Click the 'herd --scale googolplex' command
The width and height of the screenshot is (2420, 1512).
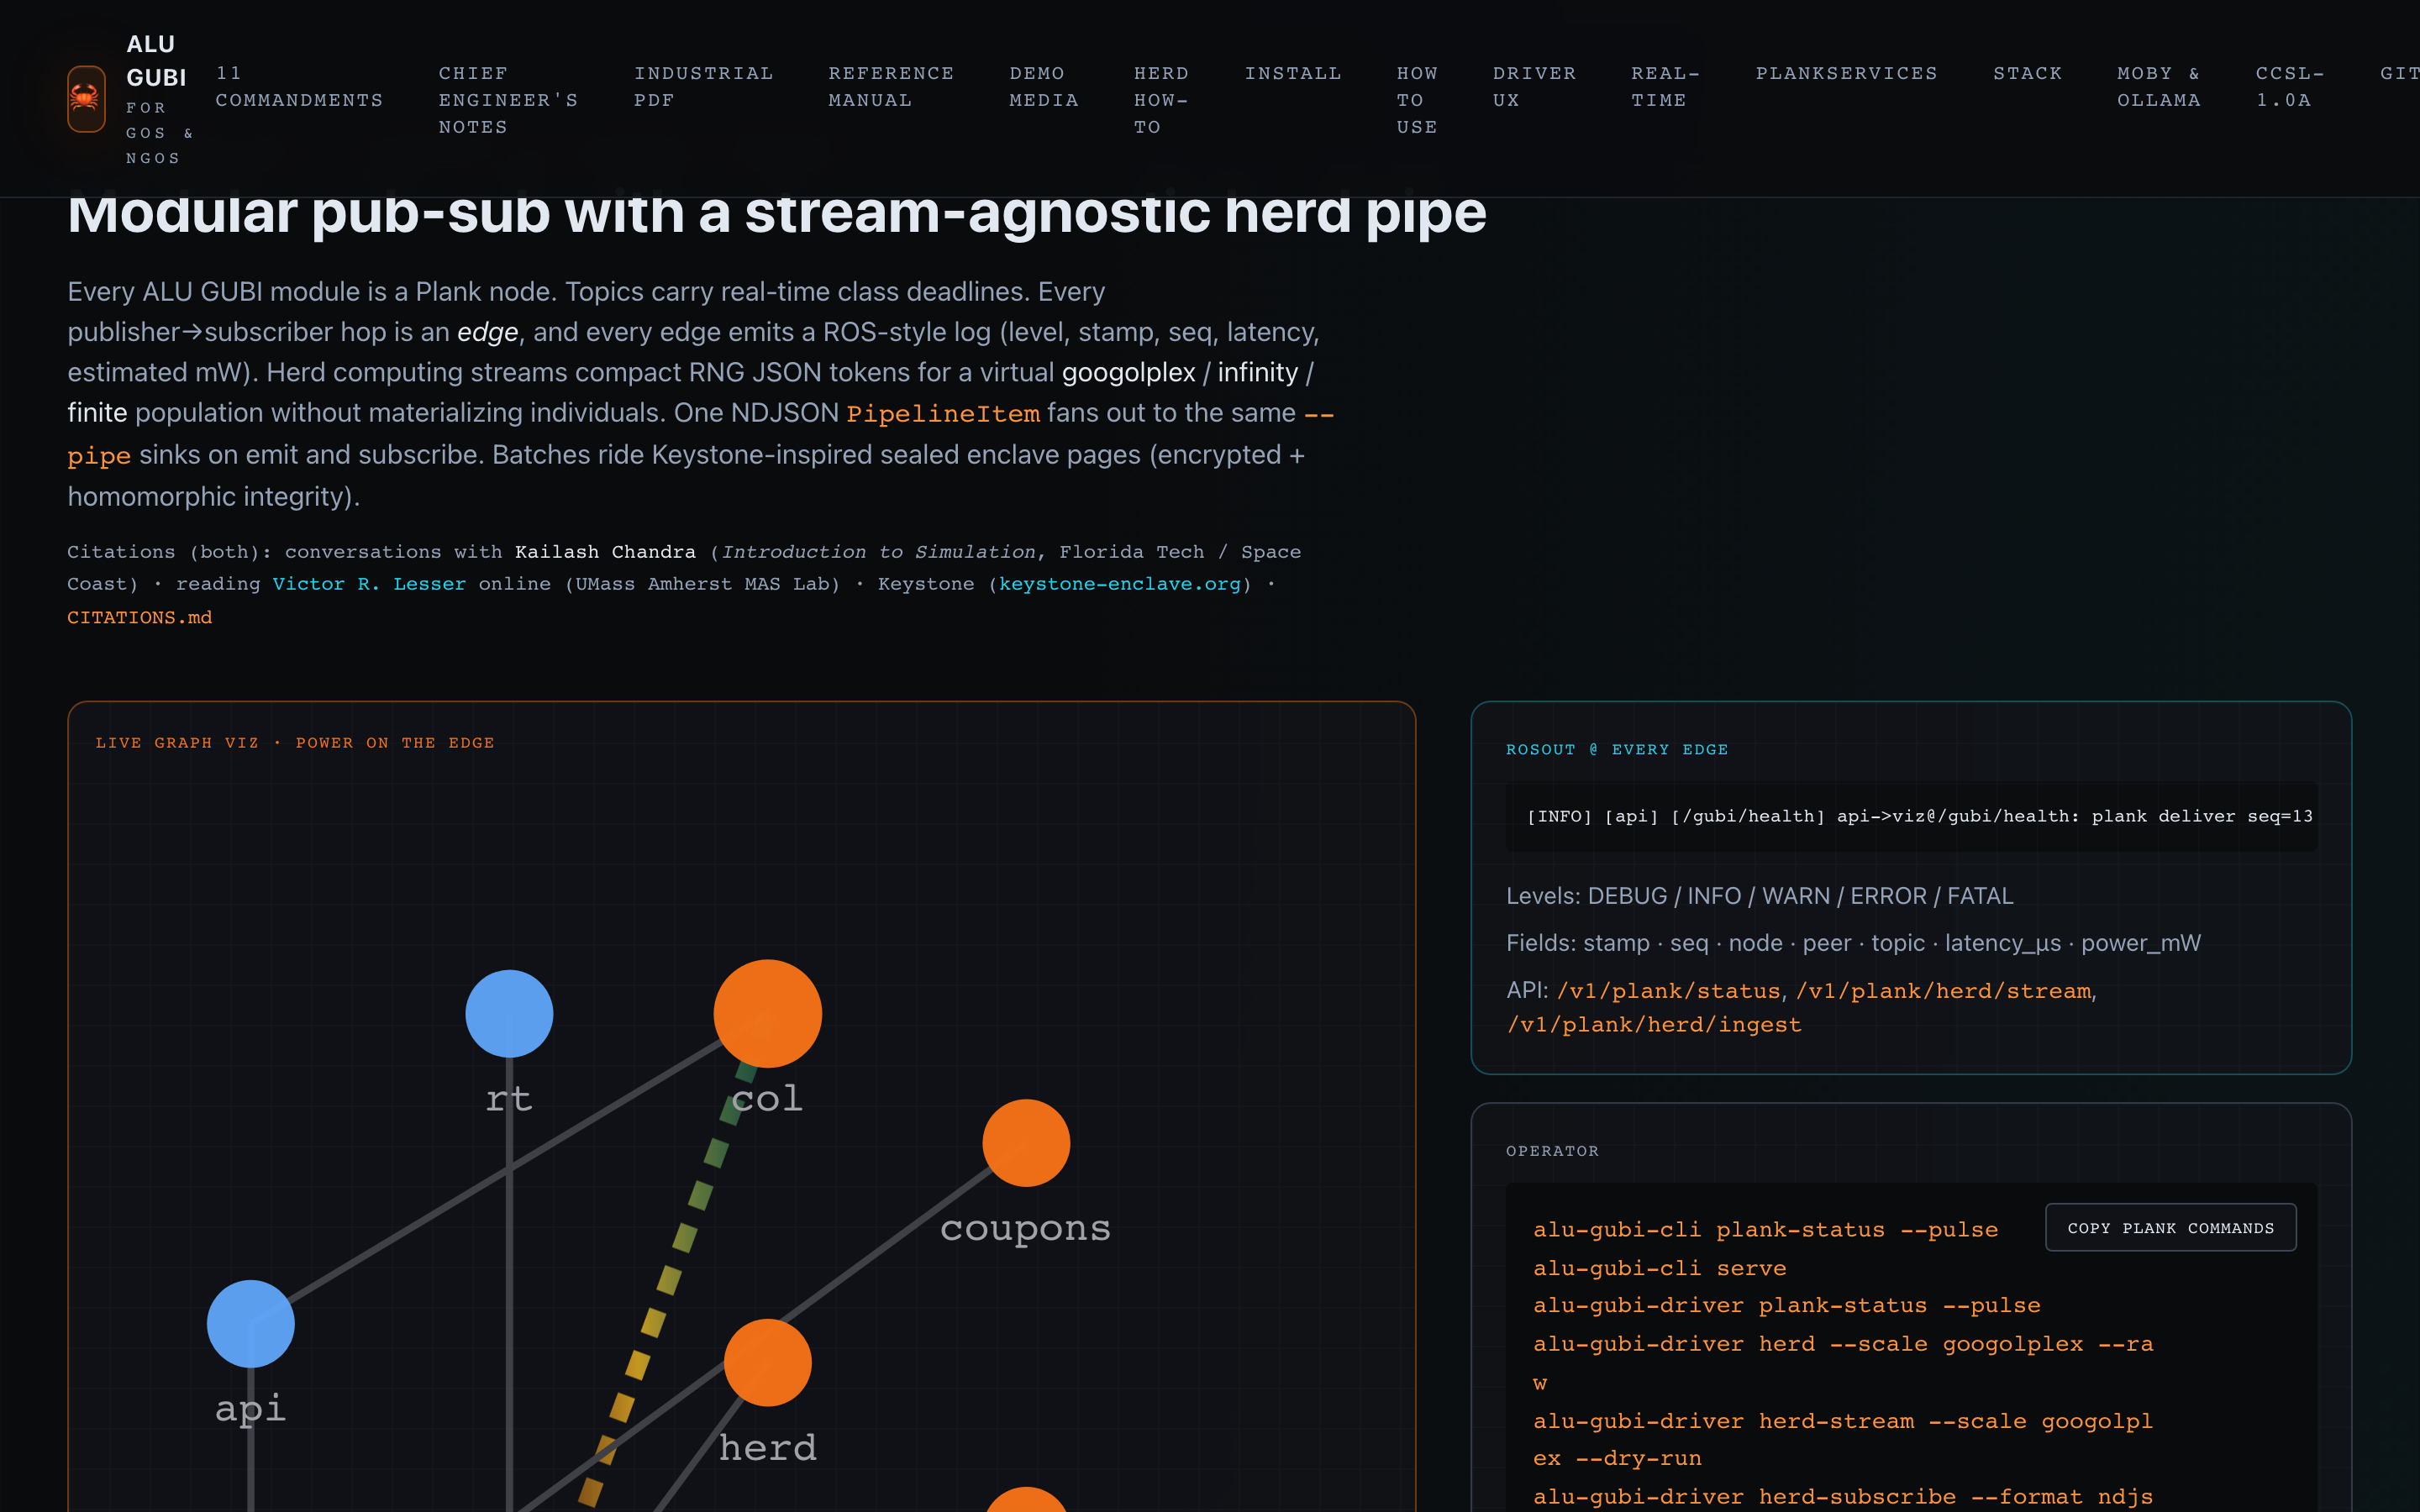click(x=1842, y=1363)
